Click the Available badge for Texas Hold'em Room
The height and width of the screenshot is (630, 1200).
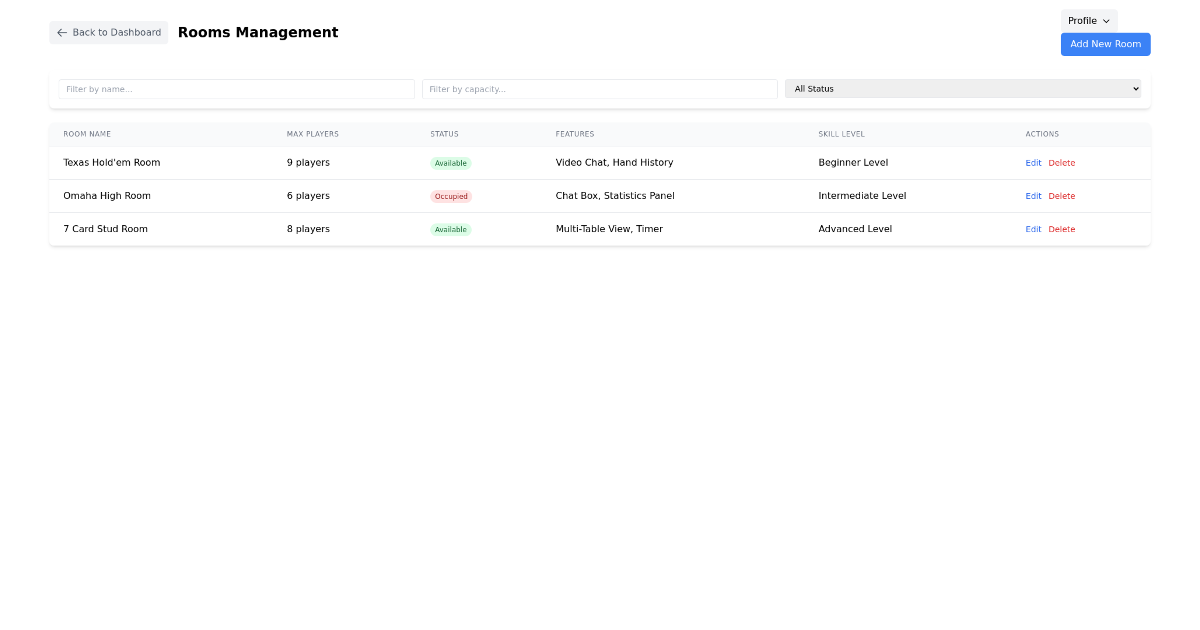pyautogui.click(x=451, y=162)
